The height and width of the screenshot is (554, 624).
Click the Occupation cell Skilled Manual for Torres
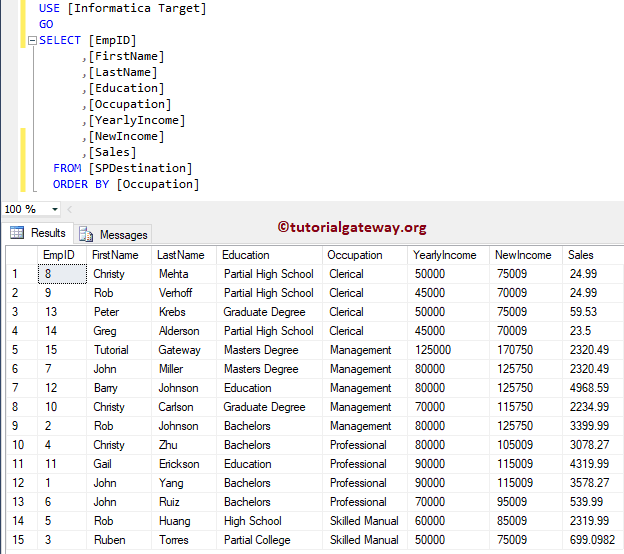(x=365, y=540)
